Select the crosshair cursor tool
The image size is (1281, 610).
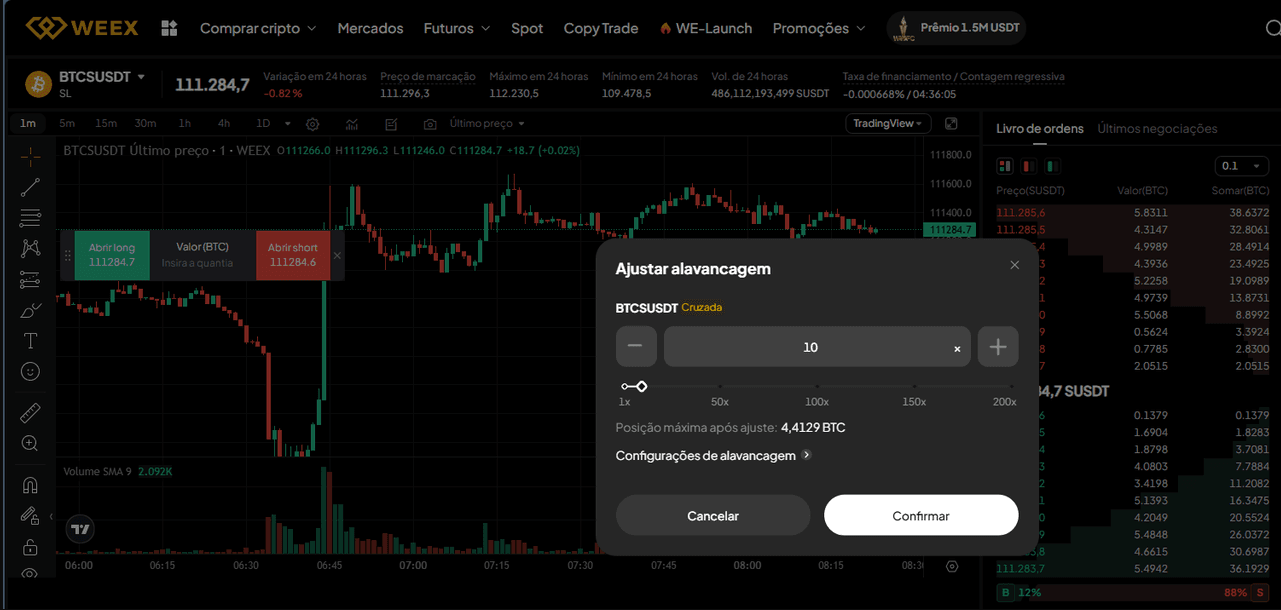[30, 156]
